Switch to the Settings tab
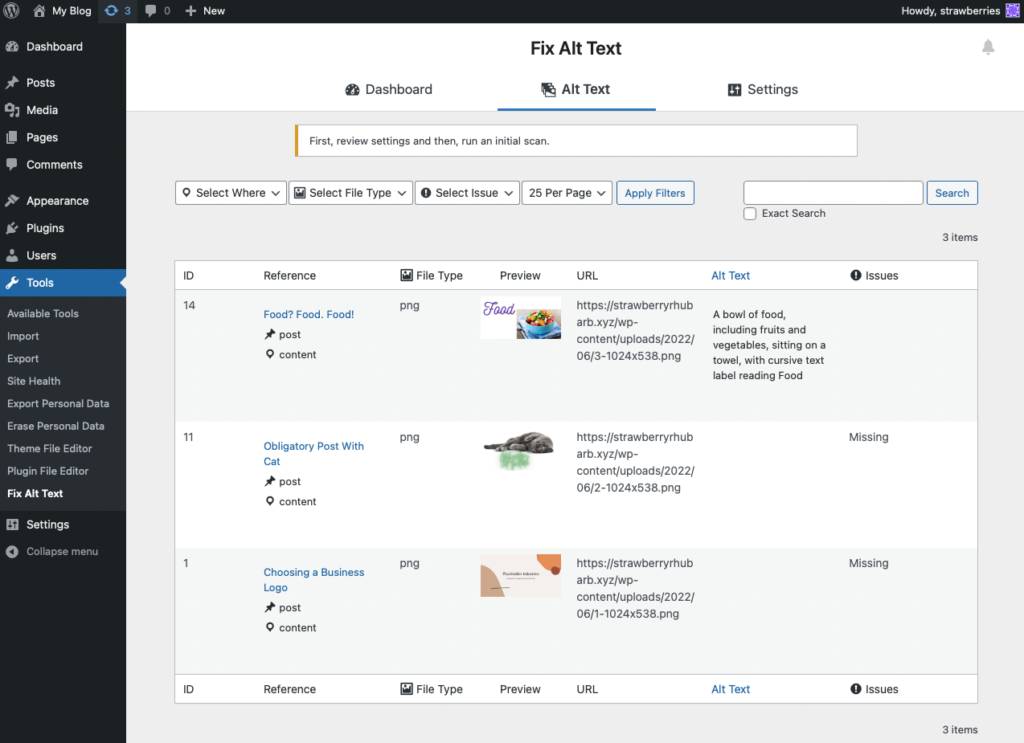This screenshot has height=743, width=1024. [x=762, y=89]
